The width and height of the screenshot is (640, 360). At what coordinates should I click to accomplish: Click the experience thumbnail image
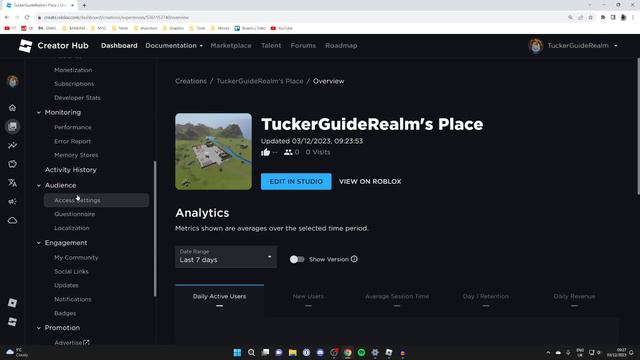click(x=213, y=151)
